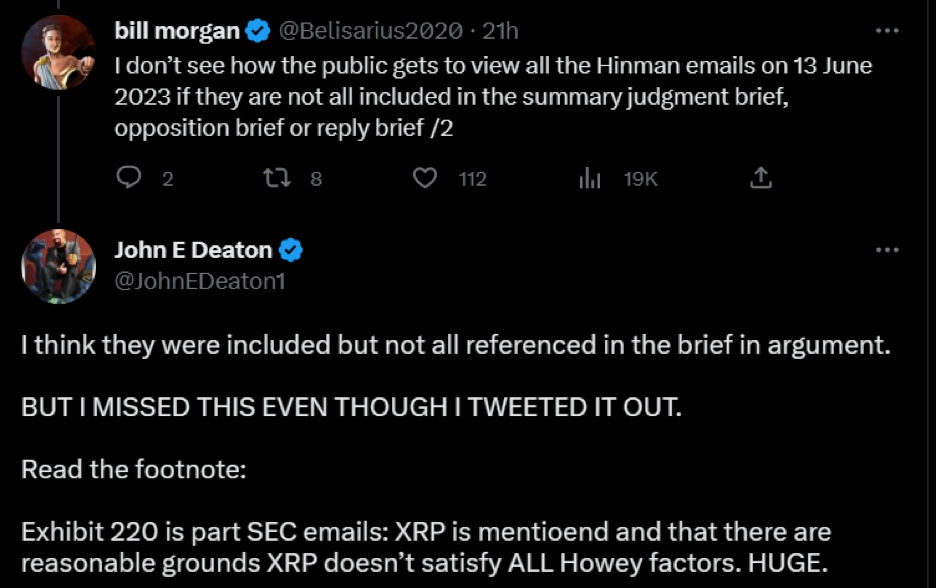Viewport: 936px width, 588px height.
Task: Open more options on John E Deaton's tweet
Action: [x=887, y=249]
